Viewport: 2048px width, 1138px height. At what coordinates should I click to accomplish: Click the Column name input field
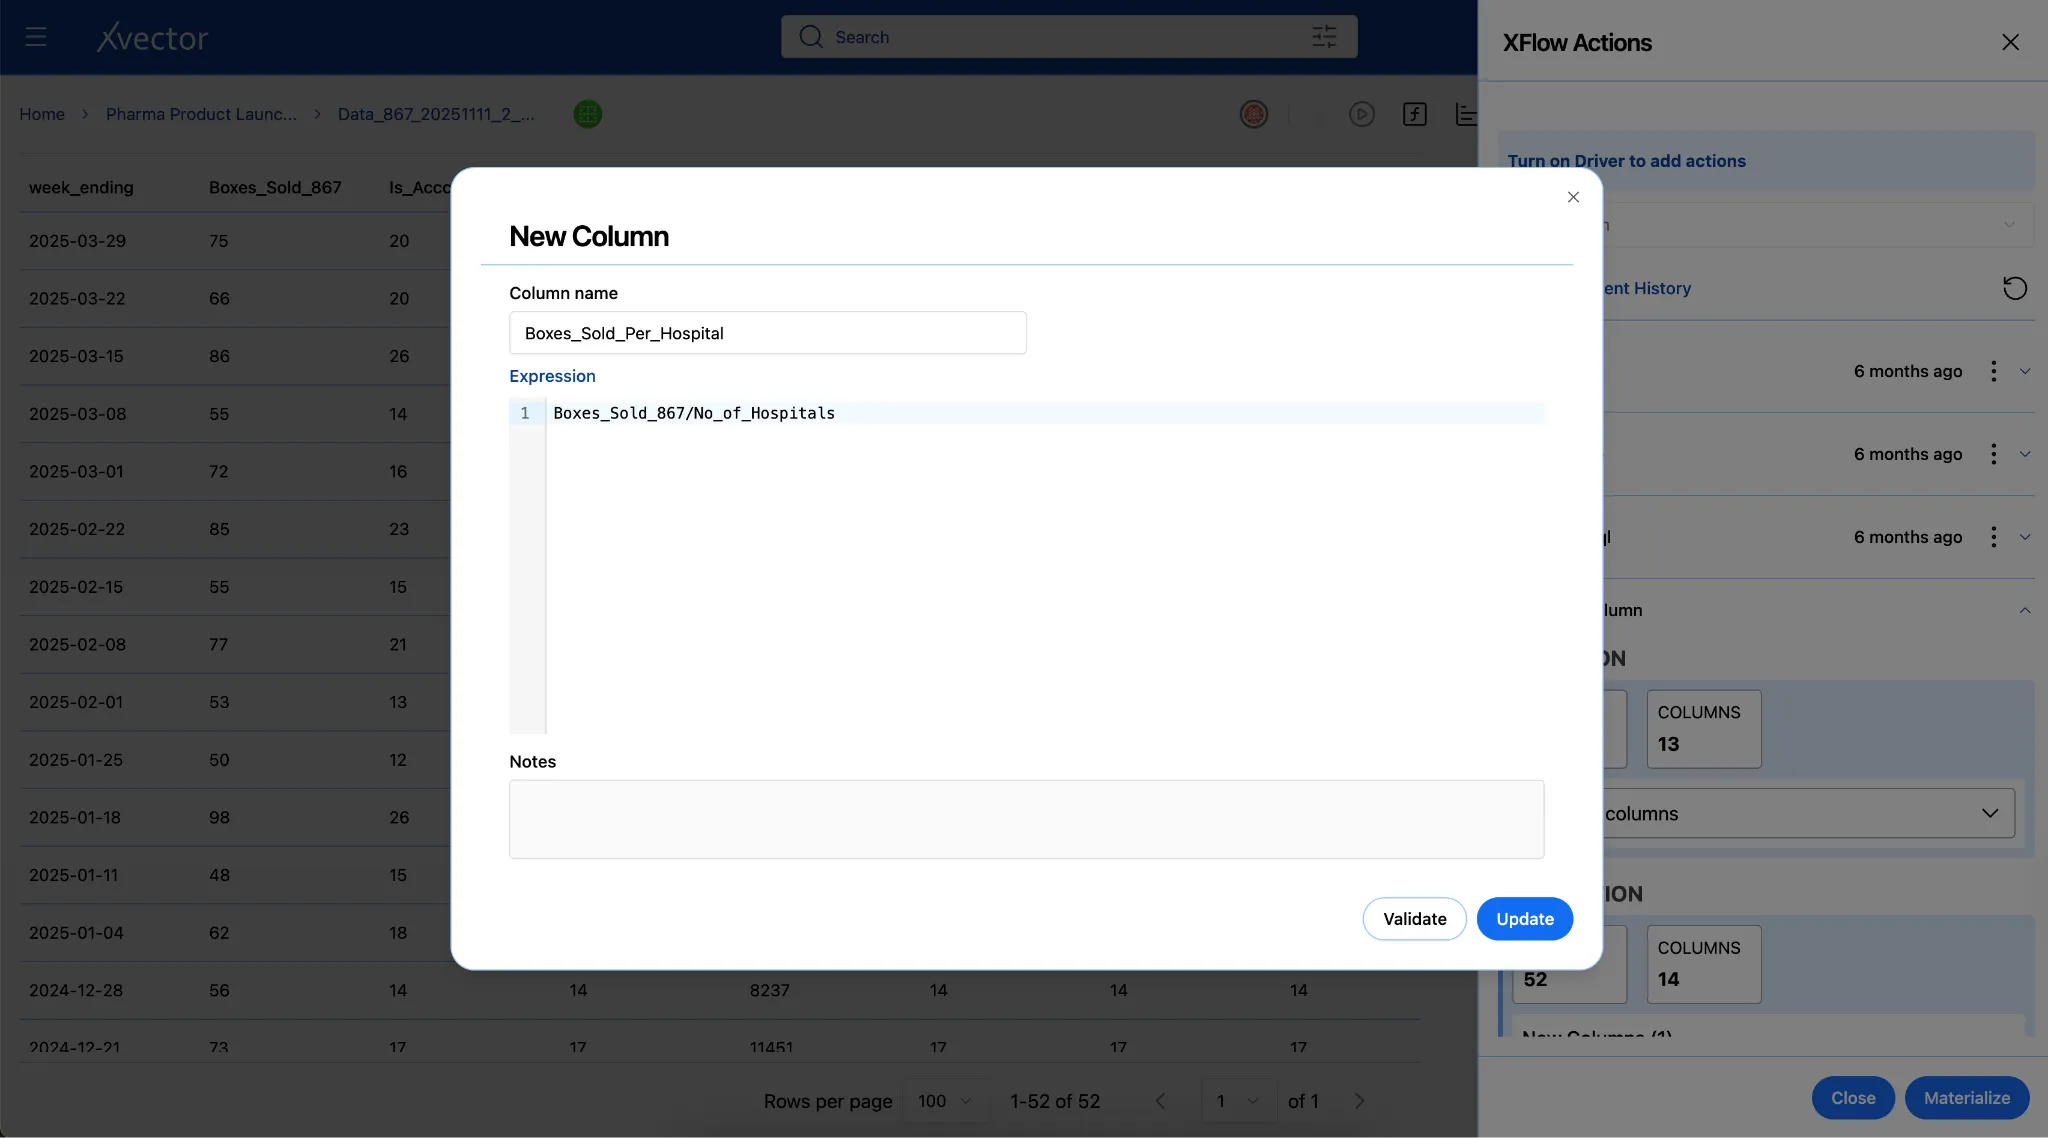click(x=768, y=333)
